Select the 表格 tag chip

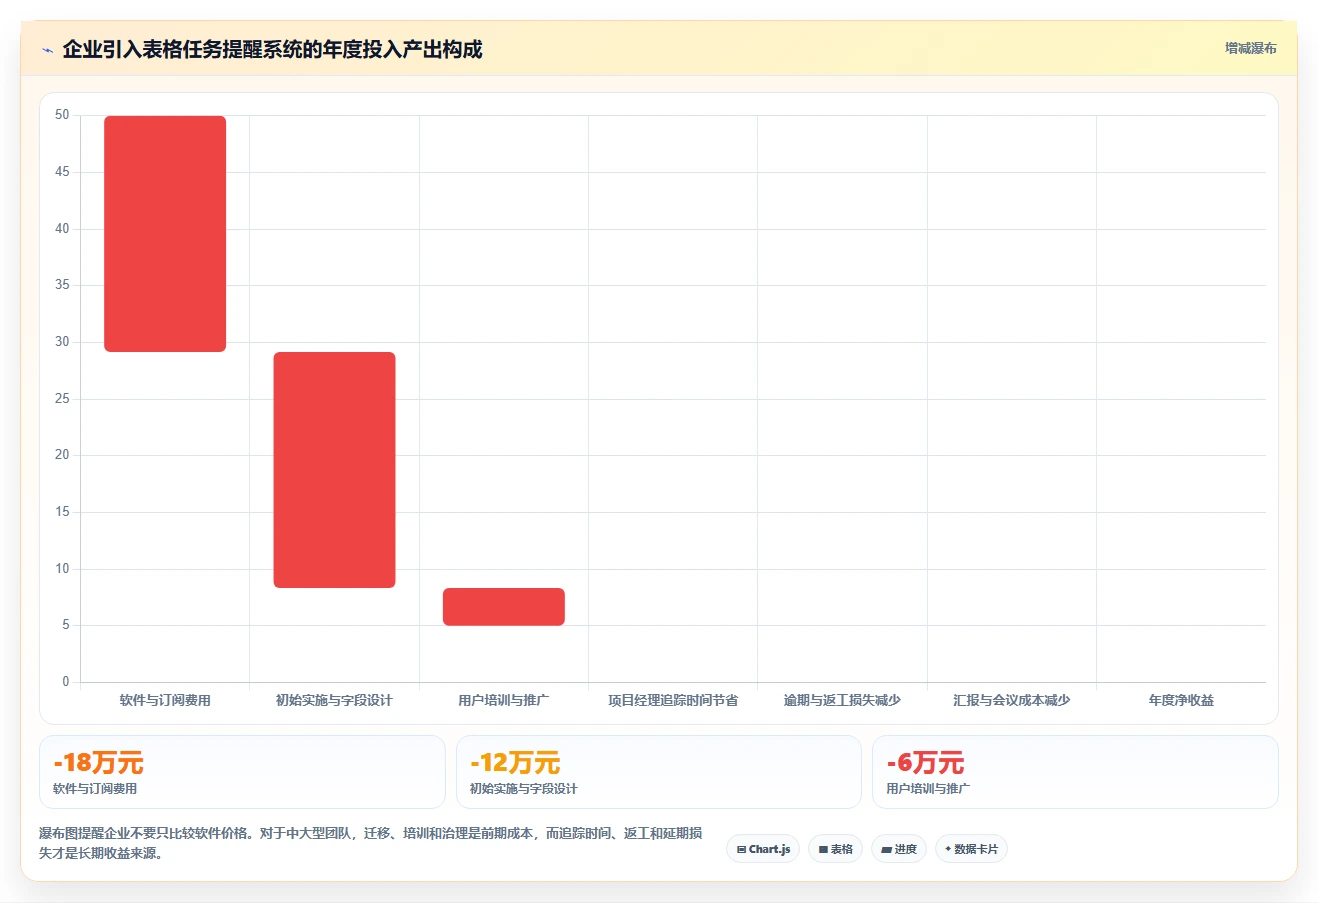tap(836, 849)
